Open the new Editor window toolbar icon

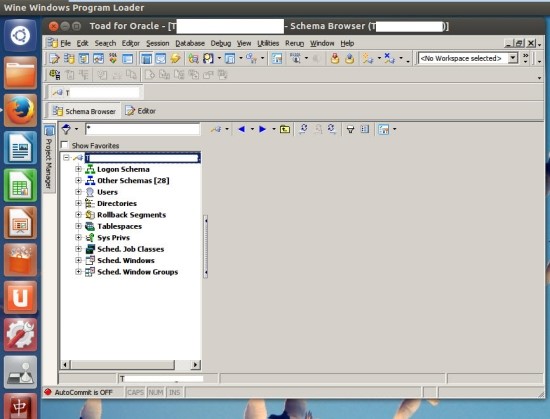(x=54, y=59)
